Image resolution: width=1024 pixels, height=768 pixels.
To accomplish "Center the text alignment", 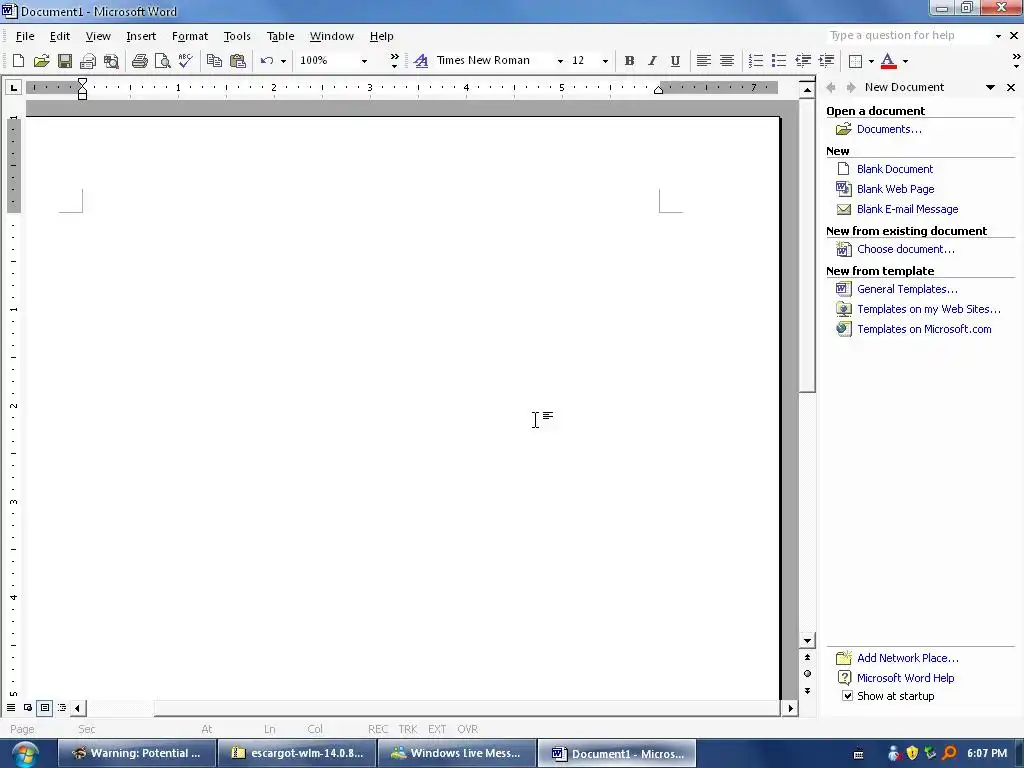I will click(x=726, y=61).
